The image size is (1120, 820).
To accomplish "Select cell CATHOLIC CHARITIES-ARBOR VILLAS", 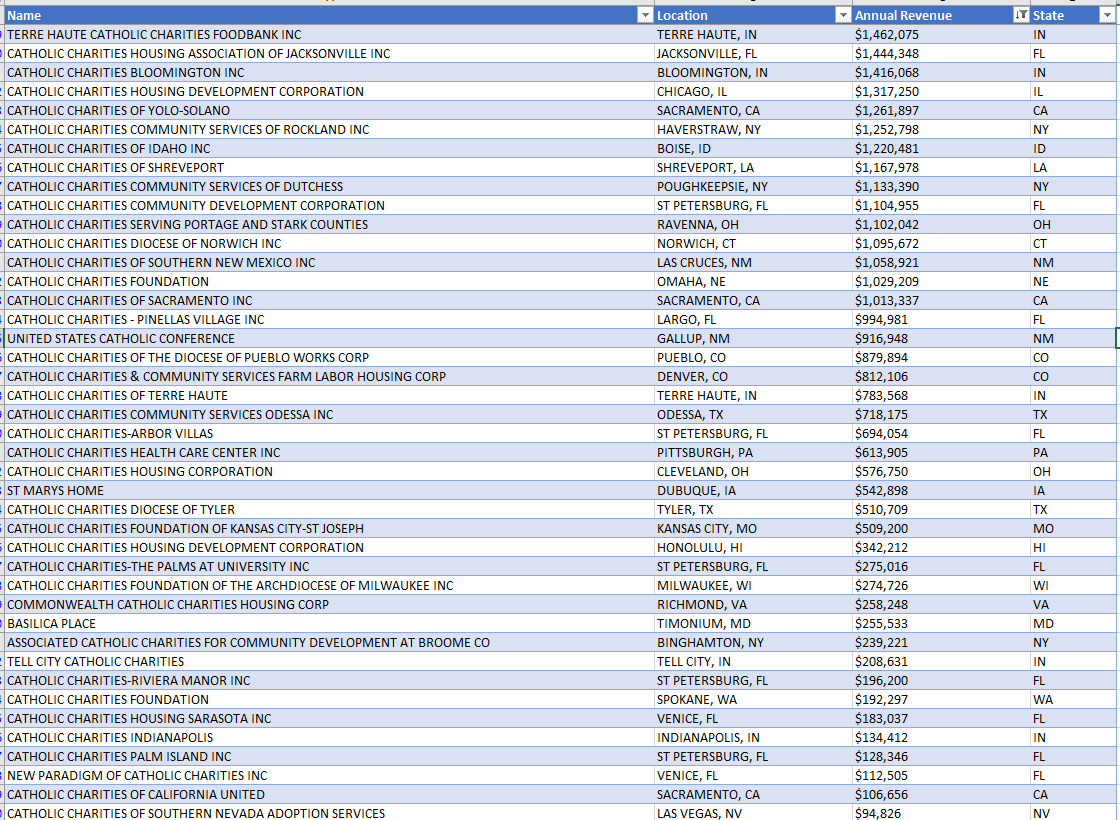I will [329, 434].
